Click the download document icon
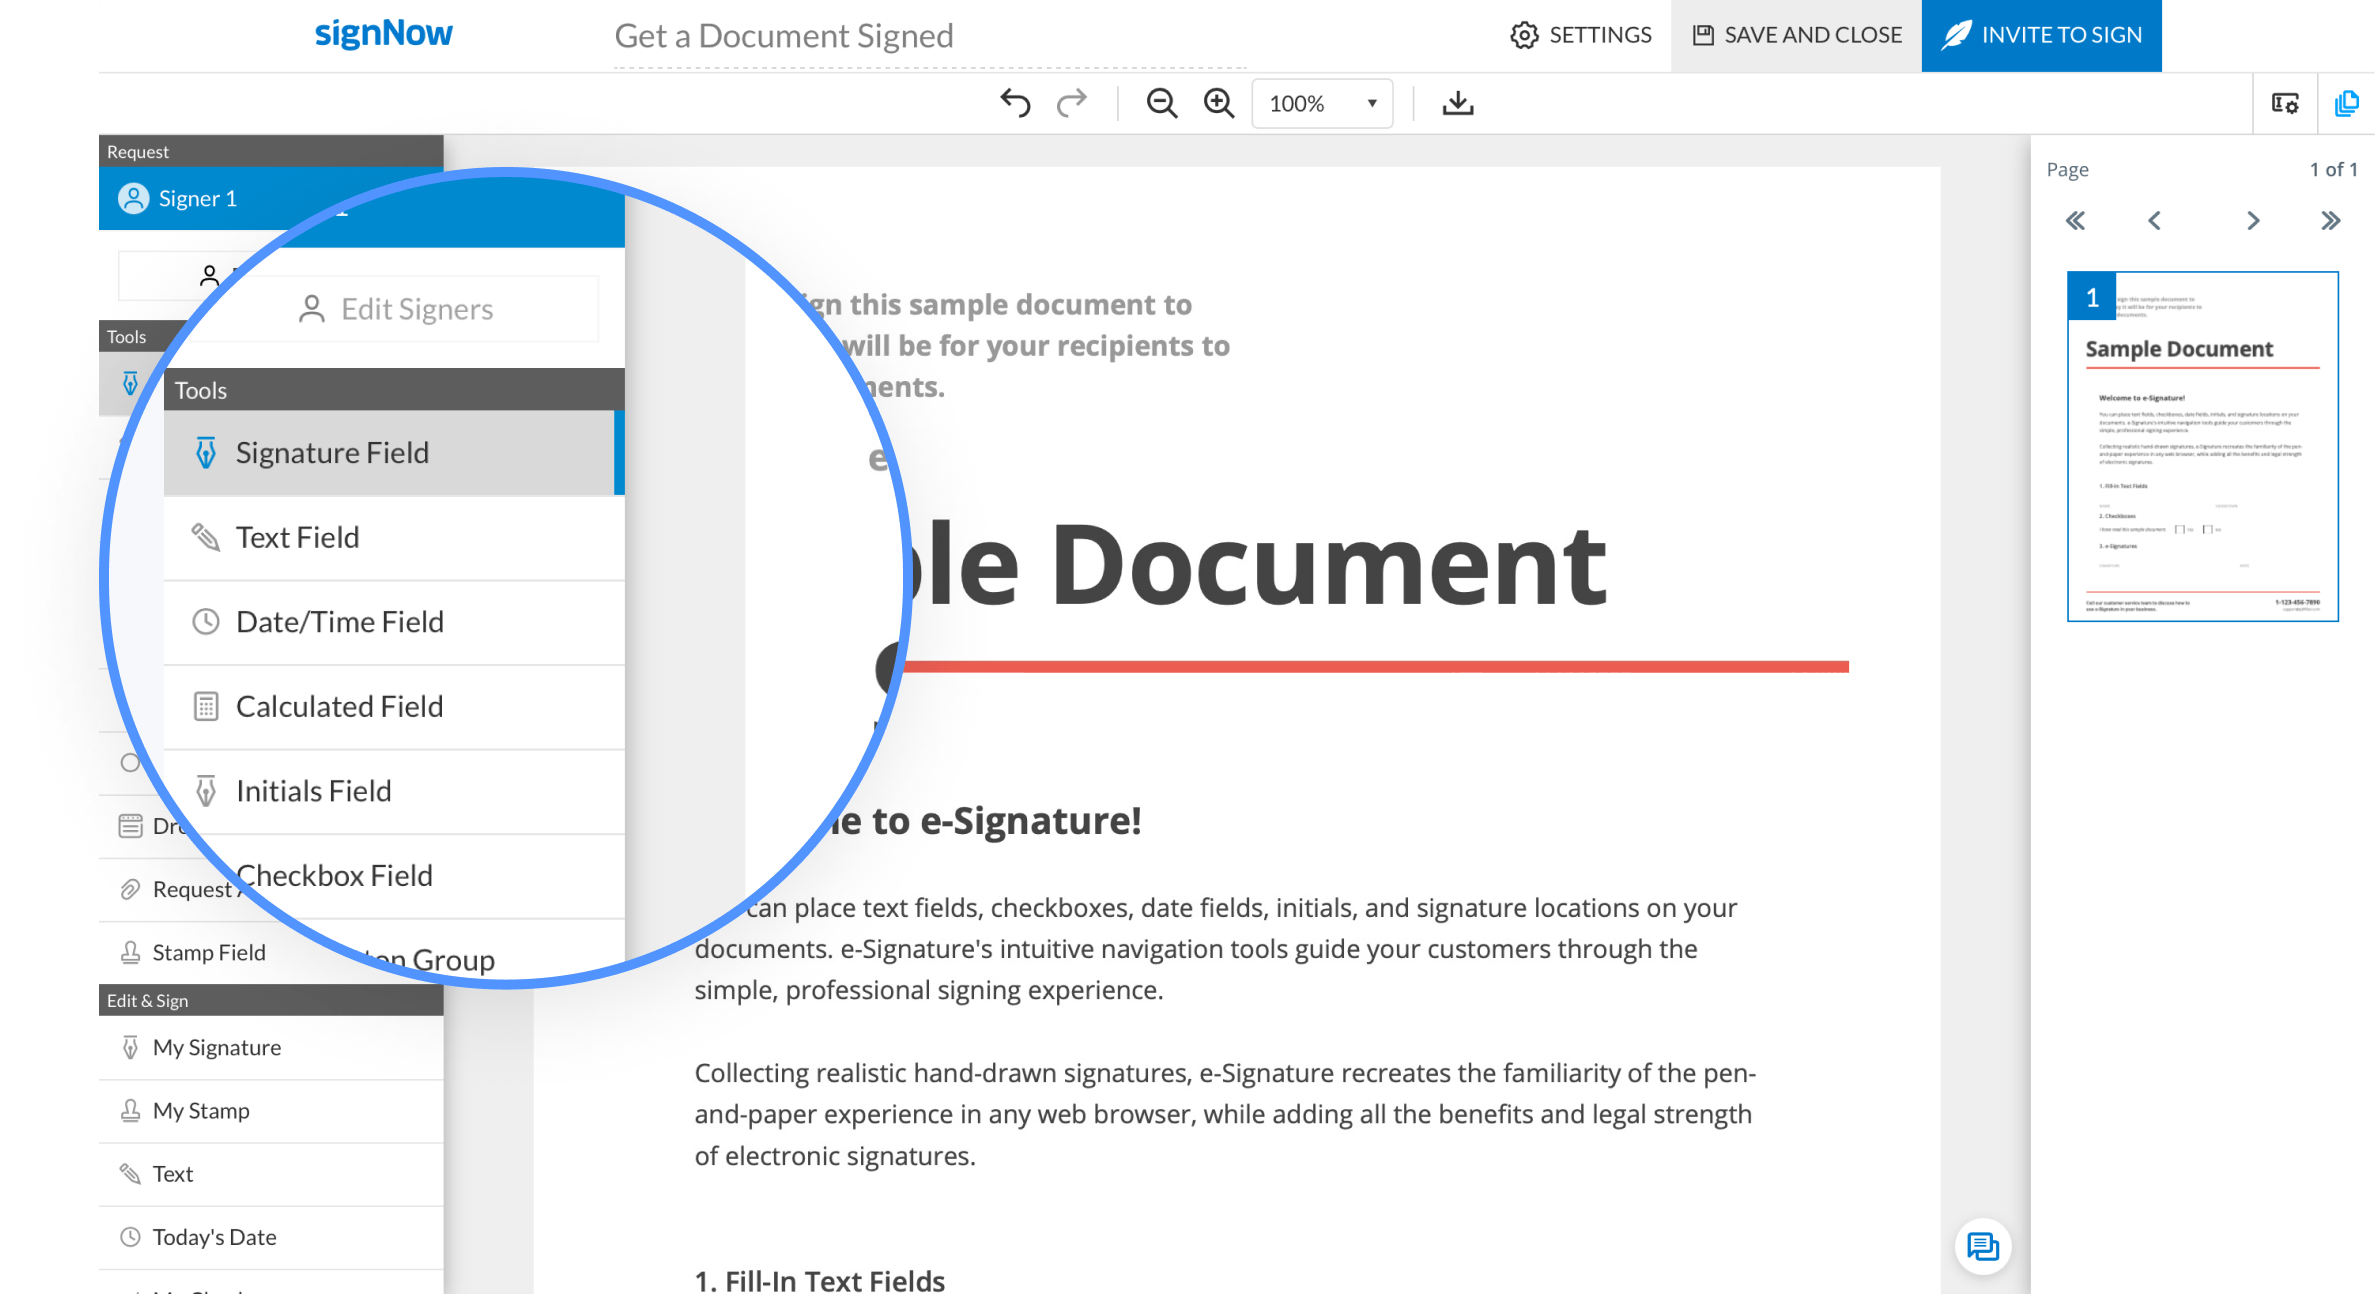The width and height of the screenshot is (2375, 1294). [1458, 103]
